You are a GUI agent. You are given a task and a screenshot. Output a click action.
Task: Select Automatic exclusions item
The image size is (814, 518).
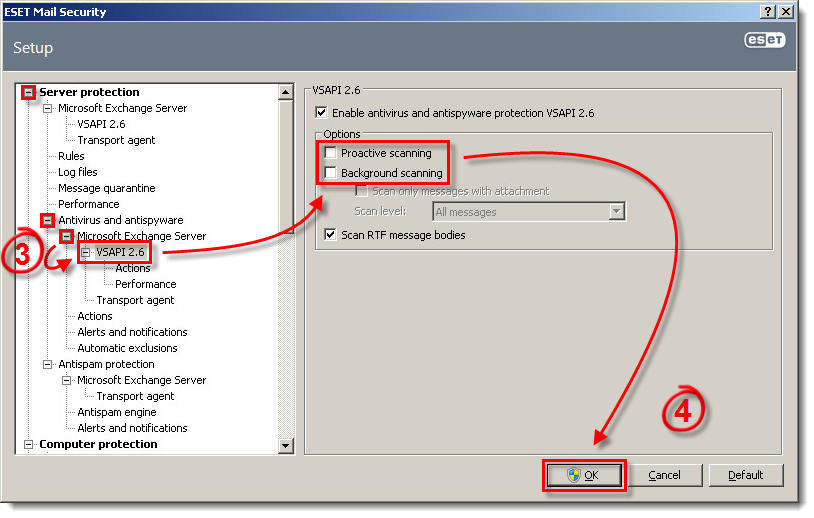click(x=127, y=348)
